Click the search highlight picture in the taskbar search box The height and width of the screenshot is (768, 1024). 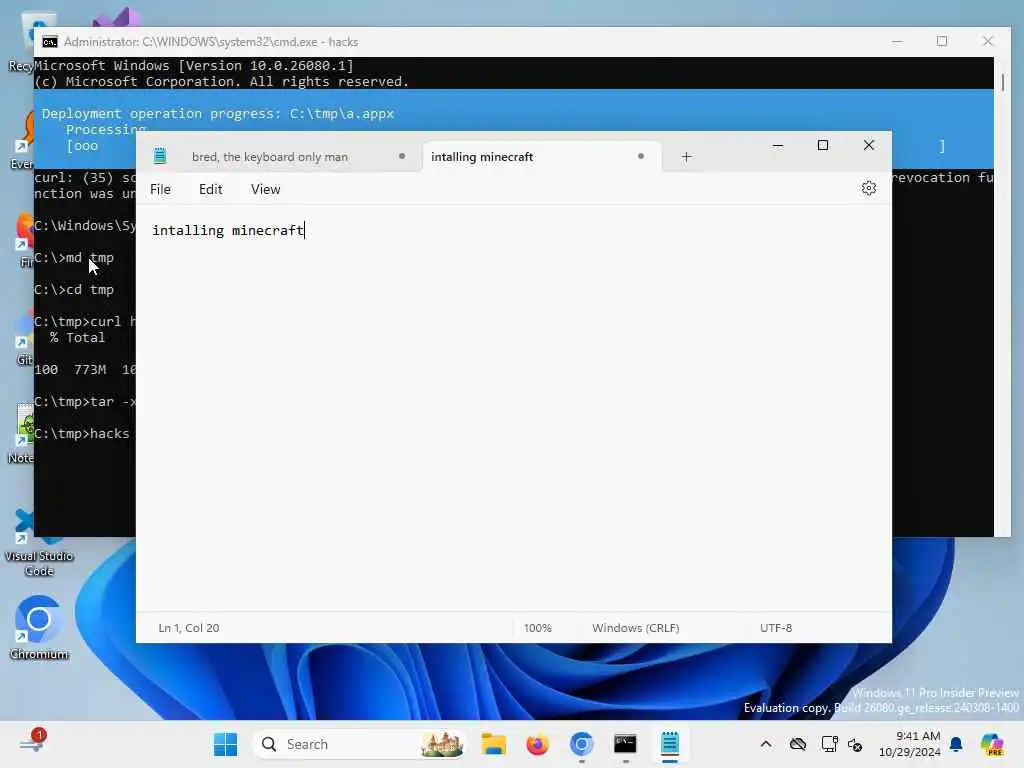[x=441, y=744]
